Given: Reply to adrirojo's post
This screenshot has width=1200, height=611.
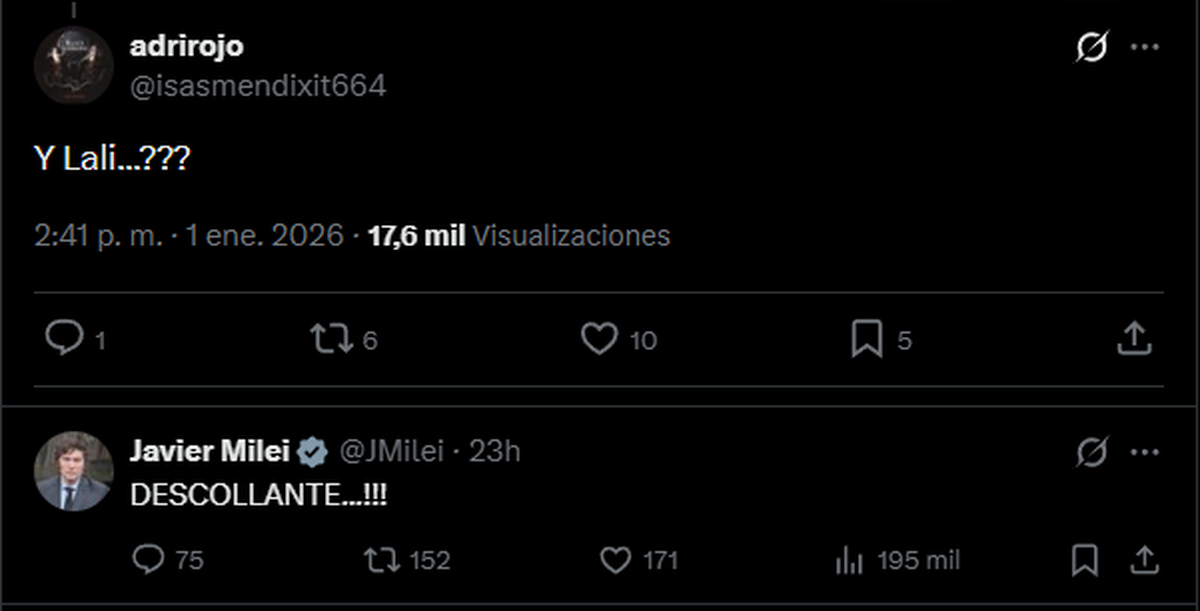Looking at the screenshot, I should point(65,340).
